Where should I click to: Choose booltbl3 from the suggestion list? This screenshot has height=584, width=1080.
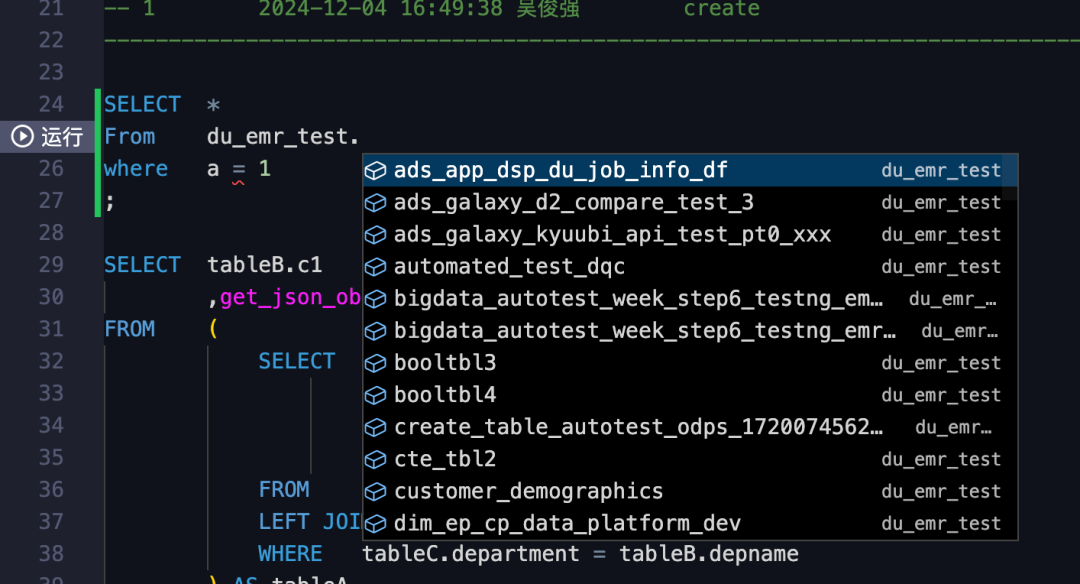pyautogui.click(x=445, y=363)
